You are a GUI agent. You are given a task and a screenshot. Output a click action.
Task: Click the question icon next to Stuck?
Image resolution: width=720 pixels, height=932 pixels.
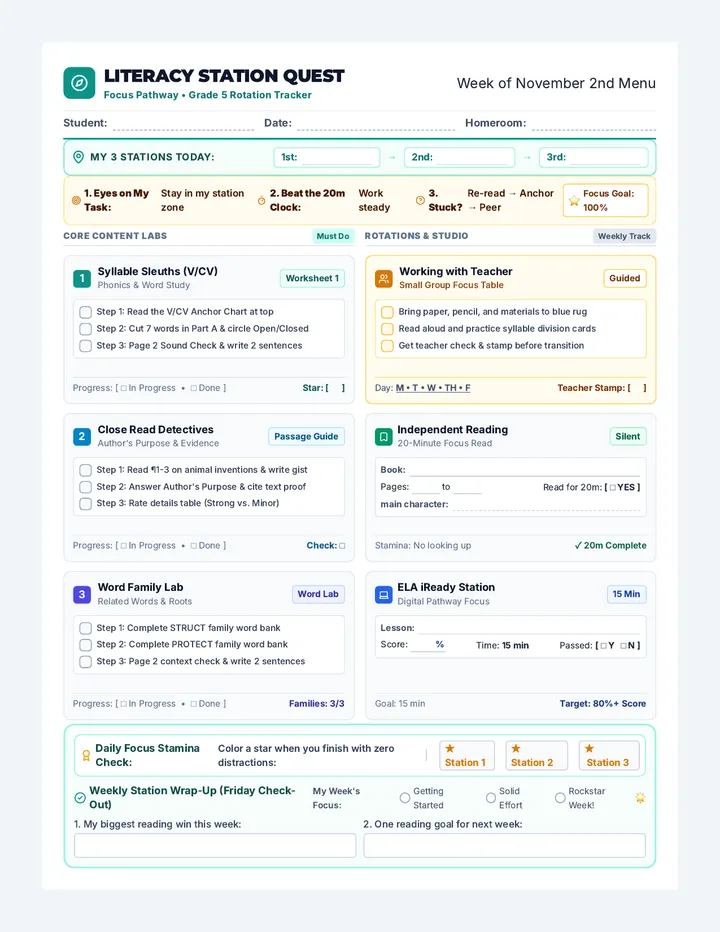[x=420, y=200]
